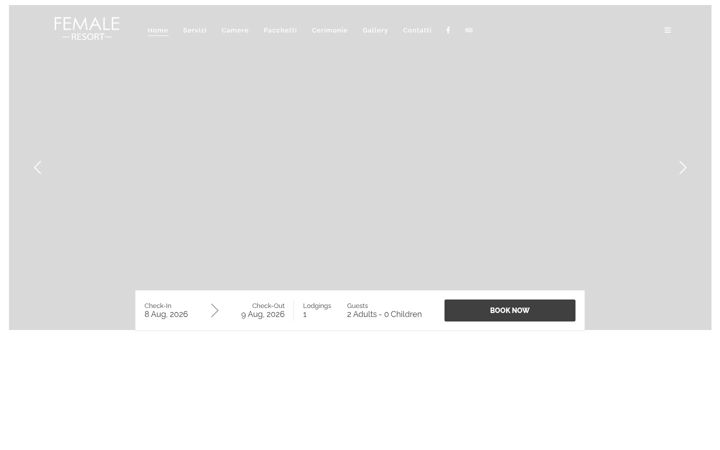This screenshot has height=450, width=720.
Task: Click the Female Resort logo
Action: [87, 28]
